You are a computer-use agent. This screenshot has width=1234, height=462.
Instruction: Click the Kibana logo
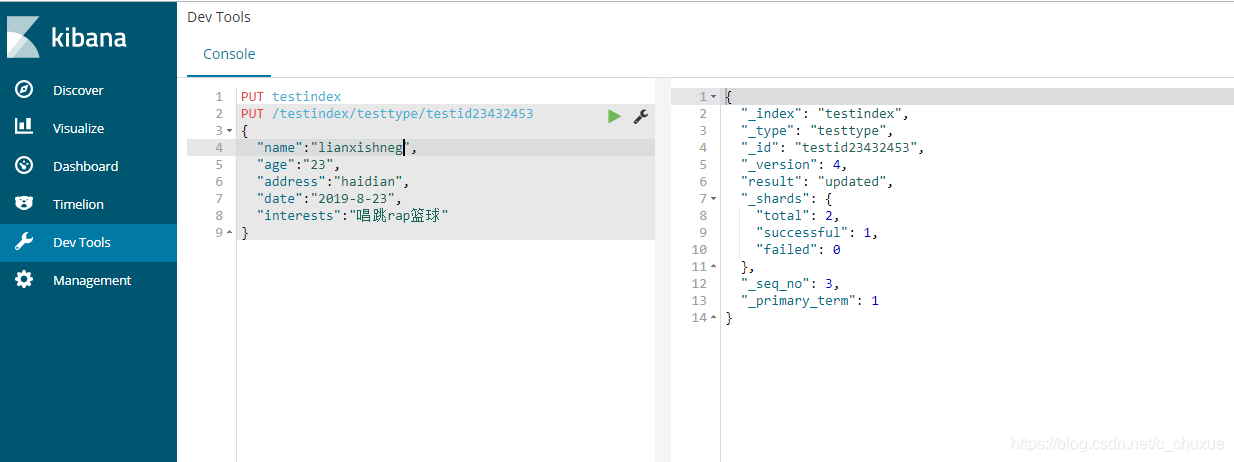tap(67, 37)
